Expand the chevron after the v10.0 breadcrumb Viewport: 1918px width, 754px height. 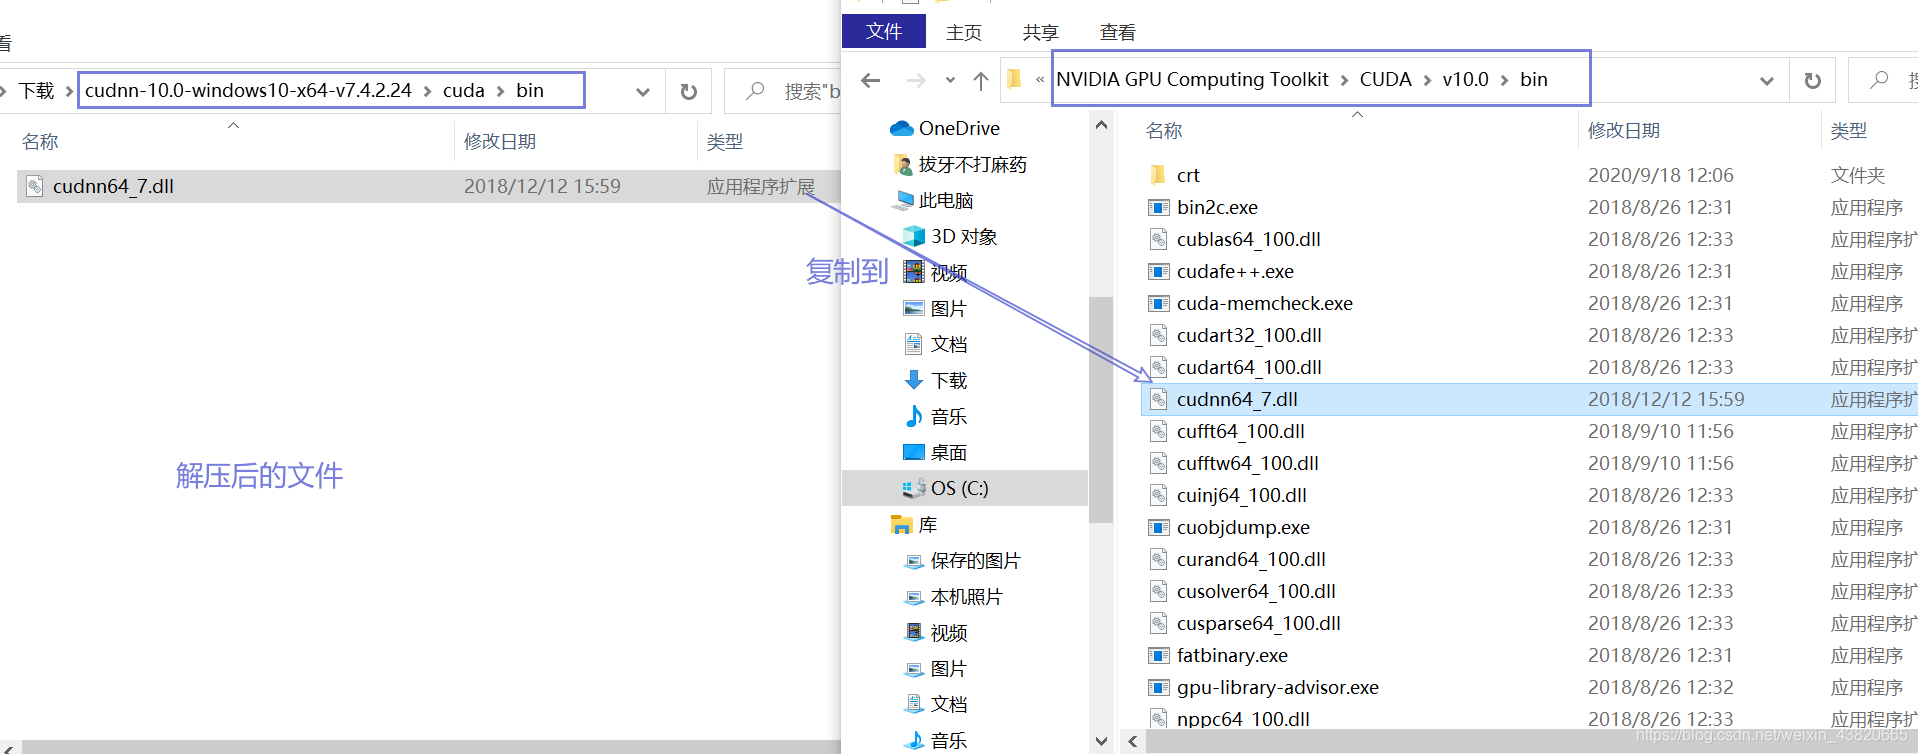pos(1504,80)
